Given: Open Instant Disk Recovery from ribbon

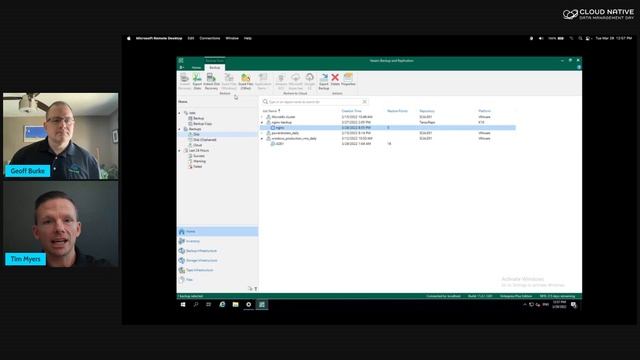Looking at the screenshot, I should click(211, 81).
